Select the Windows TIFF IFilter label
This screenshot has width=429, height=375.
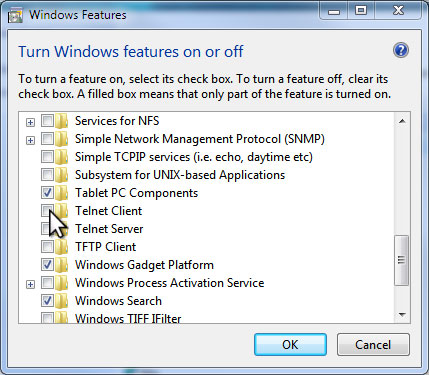pyautogui.click(x=128, y=318)
